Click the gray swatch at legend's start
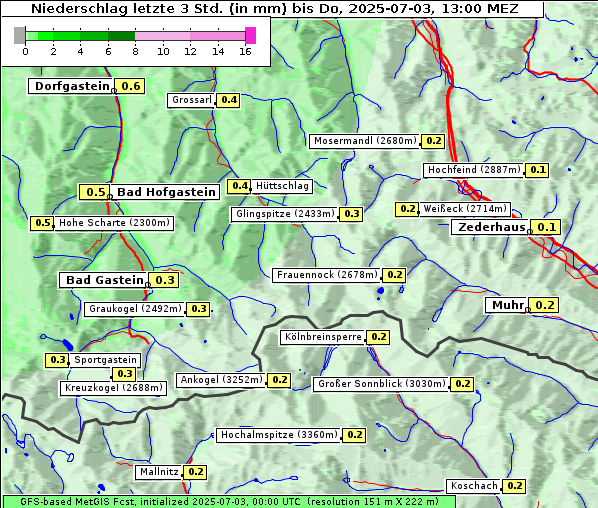Viewport: 598px width, 508px height. (19, 35)
